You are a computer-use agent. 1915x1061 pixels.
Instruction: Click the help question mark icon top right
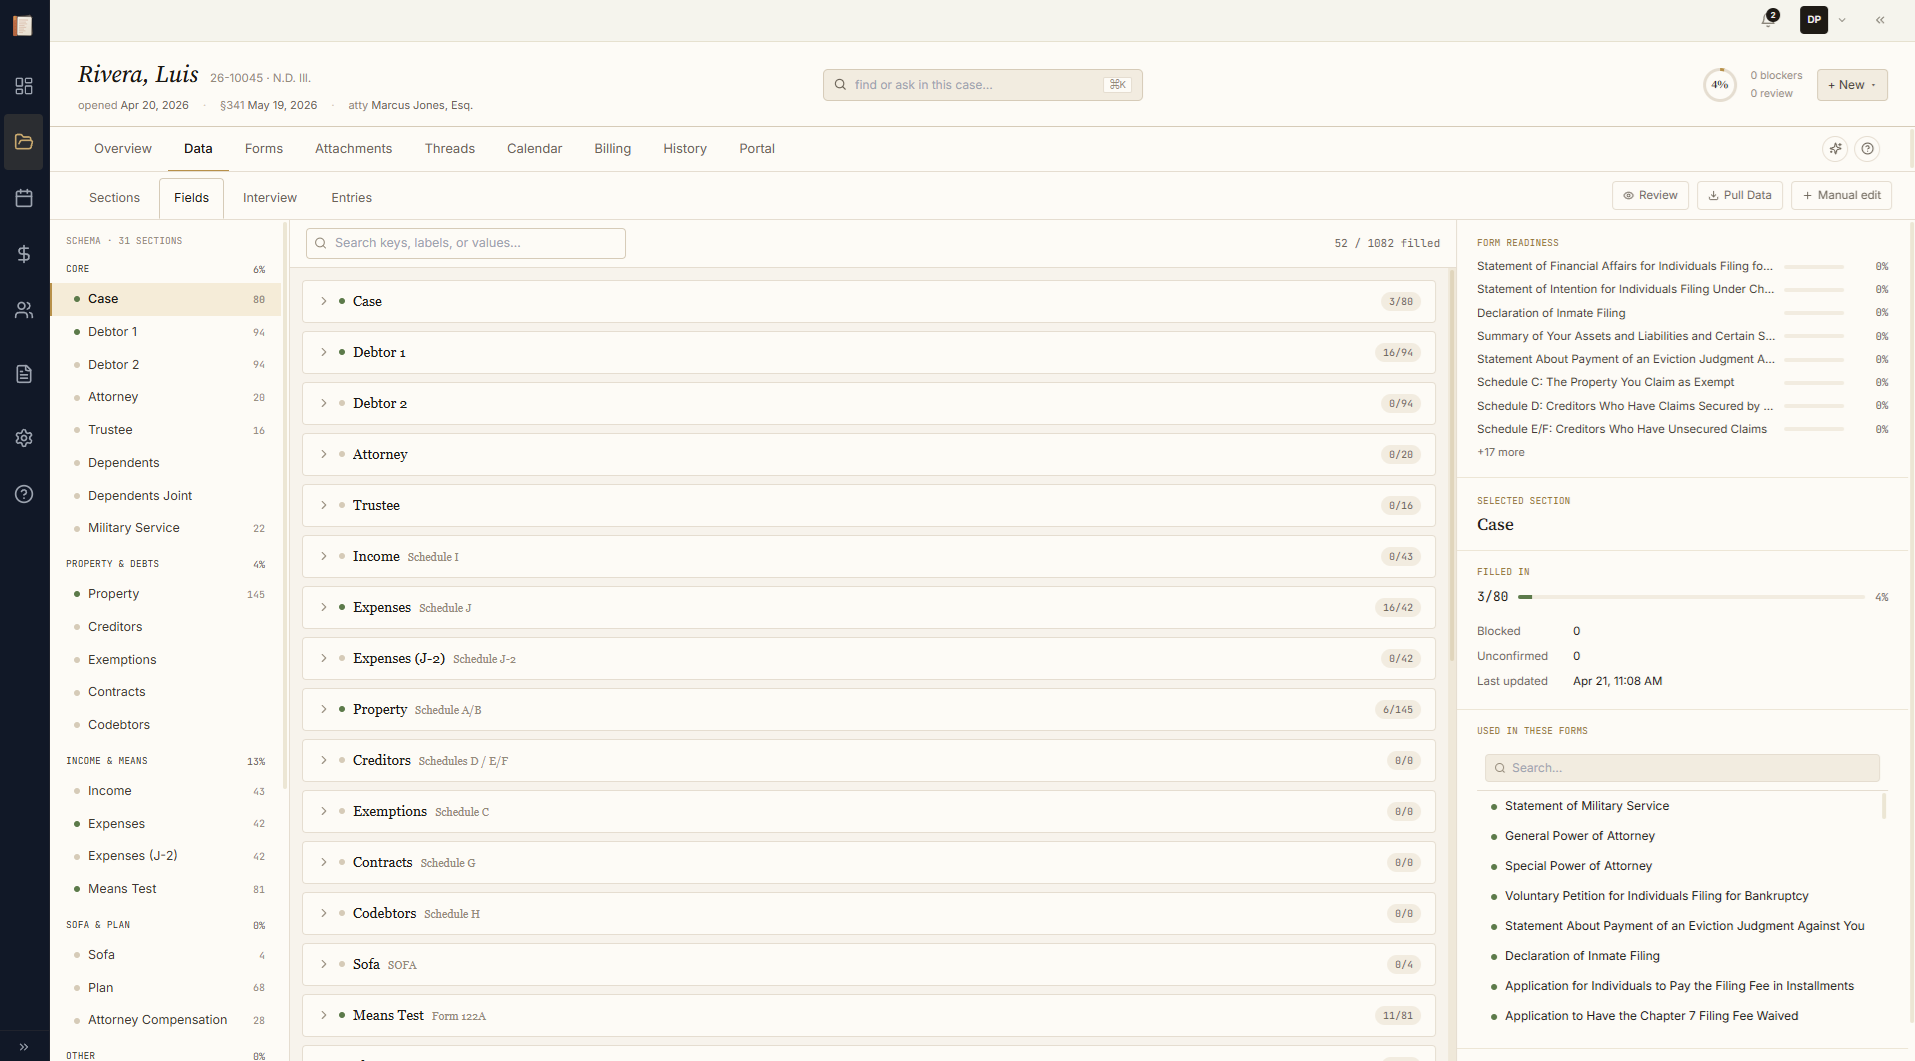tap(1869, 148)
